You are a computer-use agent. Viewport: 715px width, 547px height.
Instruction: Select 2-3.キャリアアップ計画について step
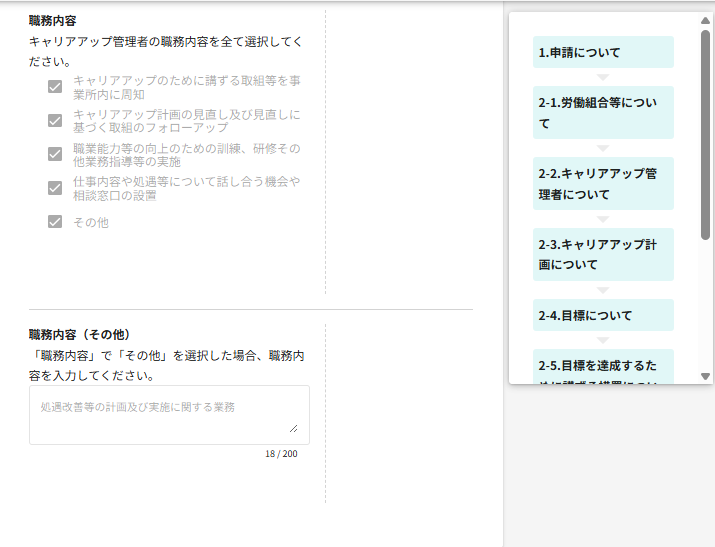coord(603,254)
